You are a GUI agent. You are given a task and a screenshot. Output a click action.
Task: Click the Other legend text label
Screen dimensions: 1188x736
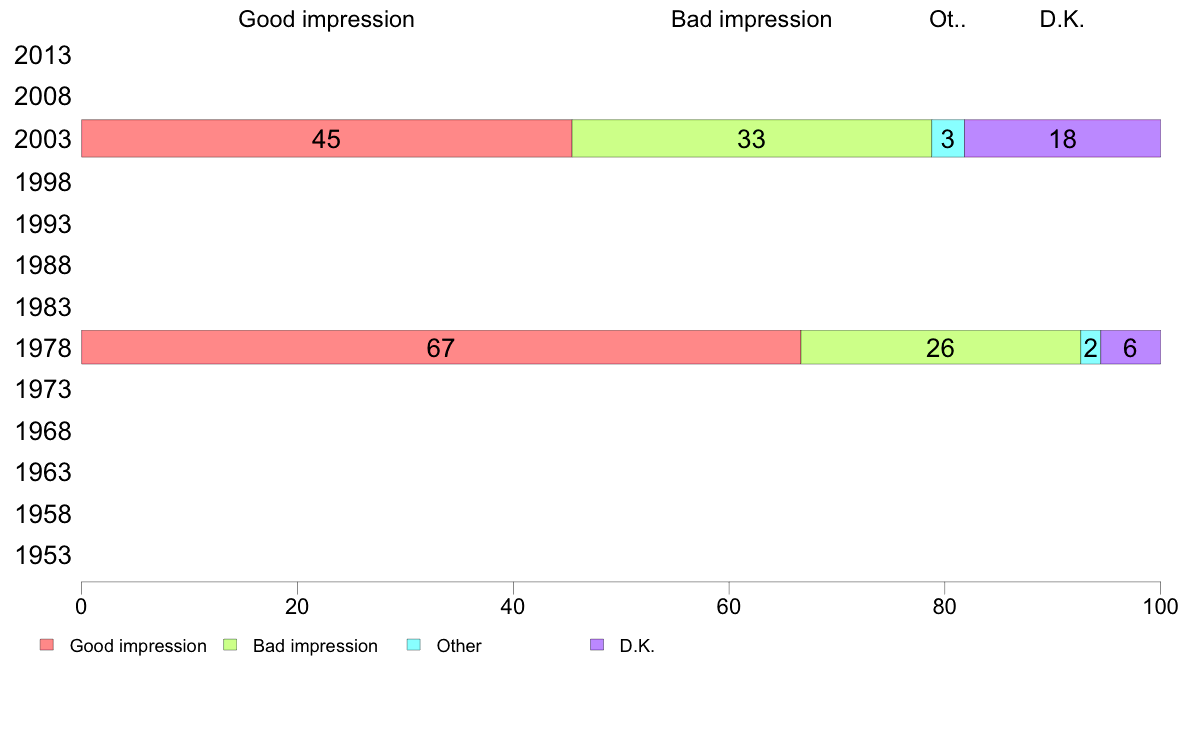(459, 646)
